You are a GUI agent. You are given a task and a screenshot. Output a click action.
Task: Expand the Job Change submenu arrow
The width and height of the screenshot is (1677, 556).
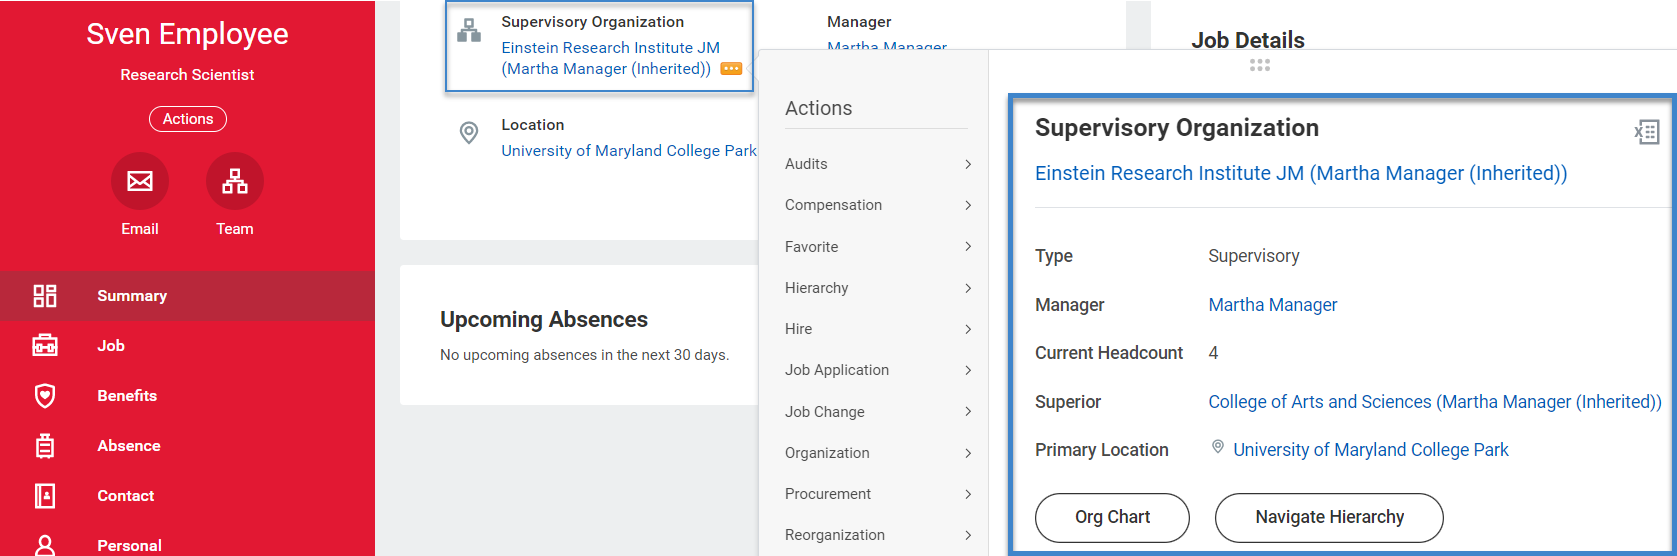[x=968, y=411]
